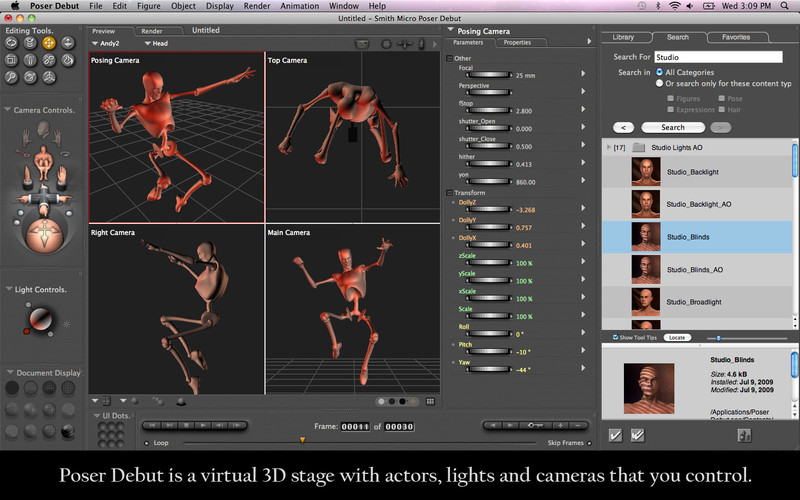
Task: Open the Animation menu
Action: pos(299,6)
